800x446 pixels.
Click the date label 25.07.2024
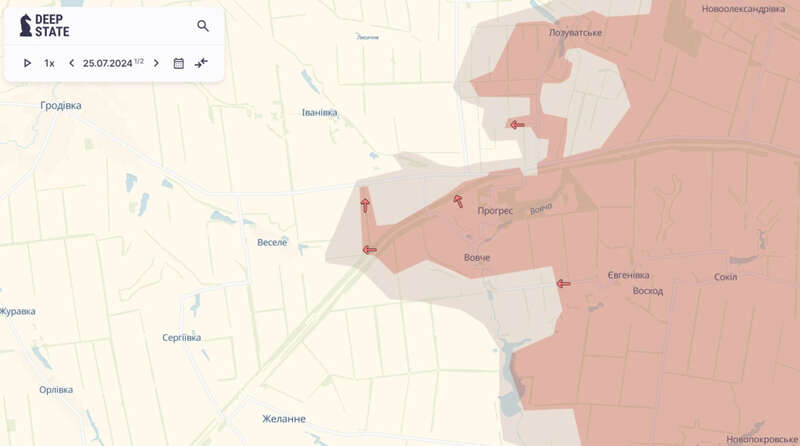tap(108, 63)
